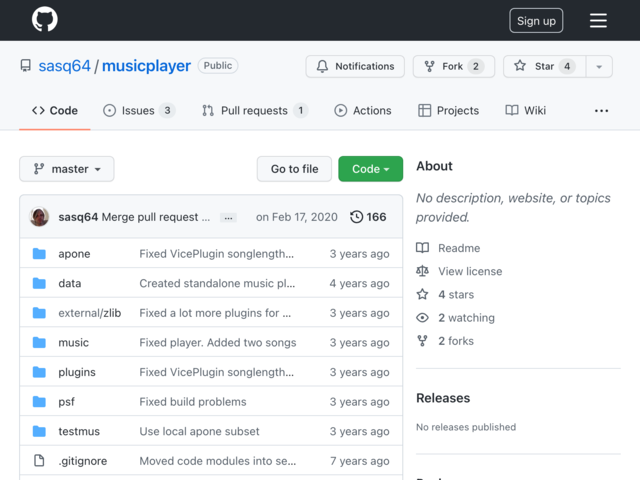Expand the Star lists dropdown arrow
The height and width of the screenshot is (480, 640).
tap(599, 67)
